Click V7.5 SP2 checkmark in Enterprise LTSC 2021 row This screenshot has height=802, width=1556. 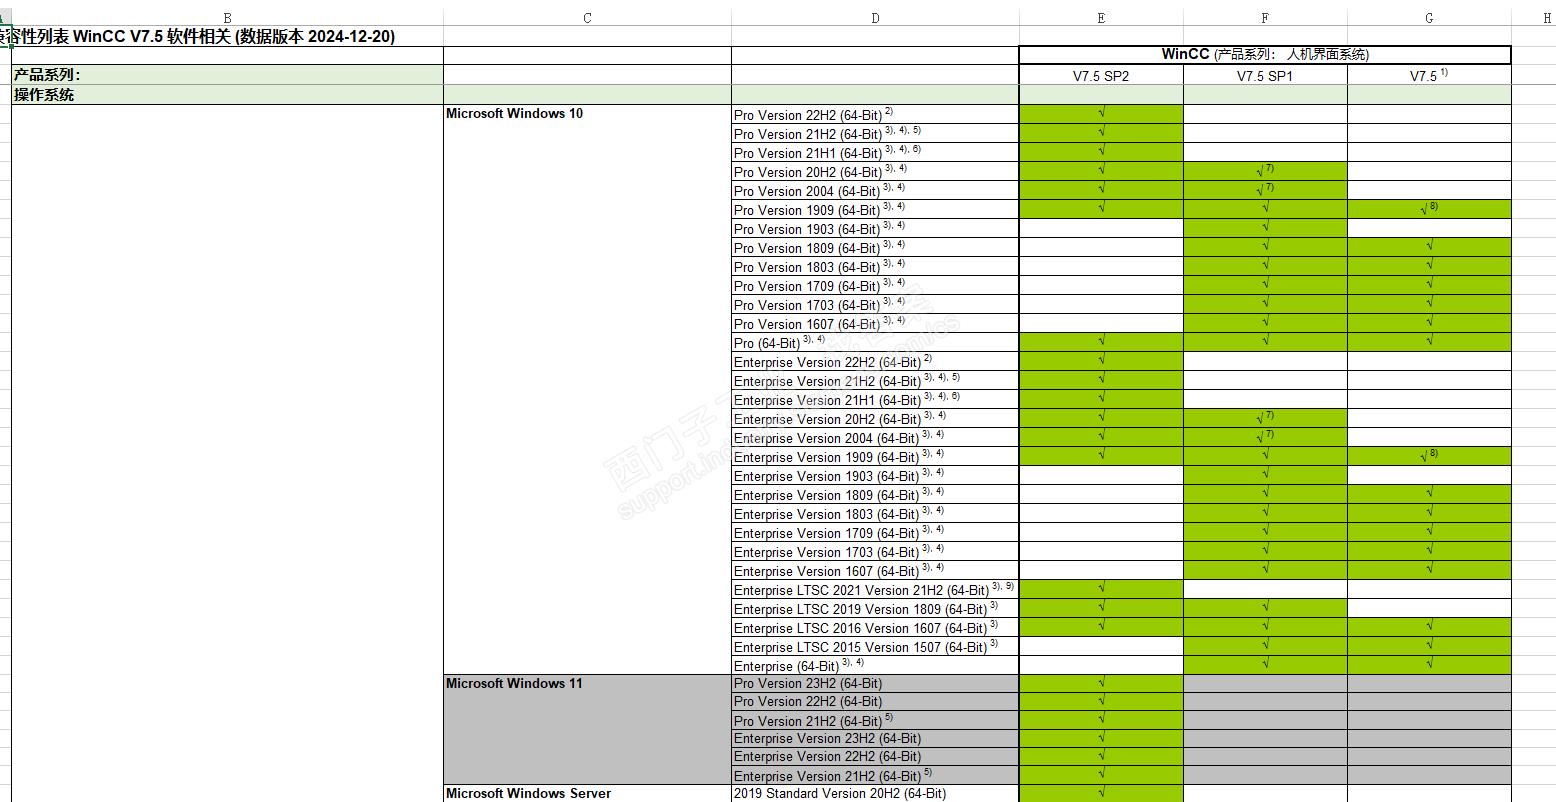pos(1101,589)
